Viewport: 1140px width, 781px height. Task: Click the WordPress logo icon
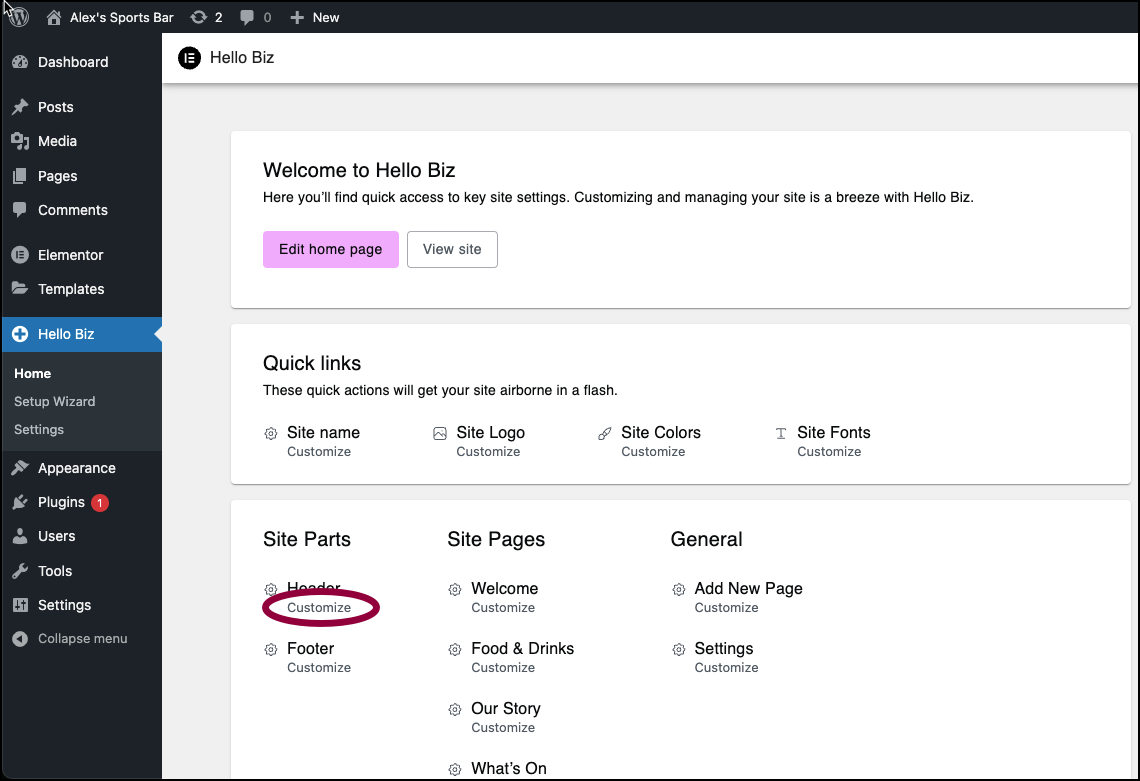click(19, 17)
